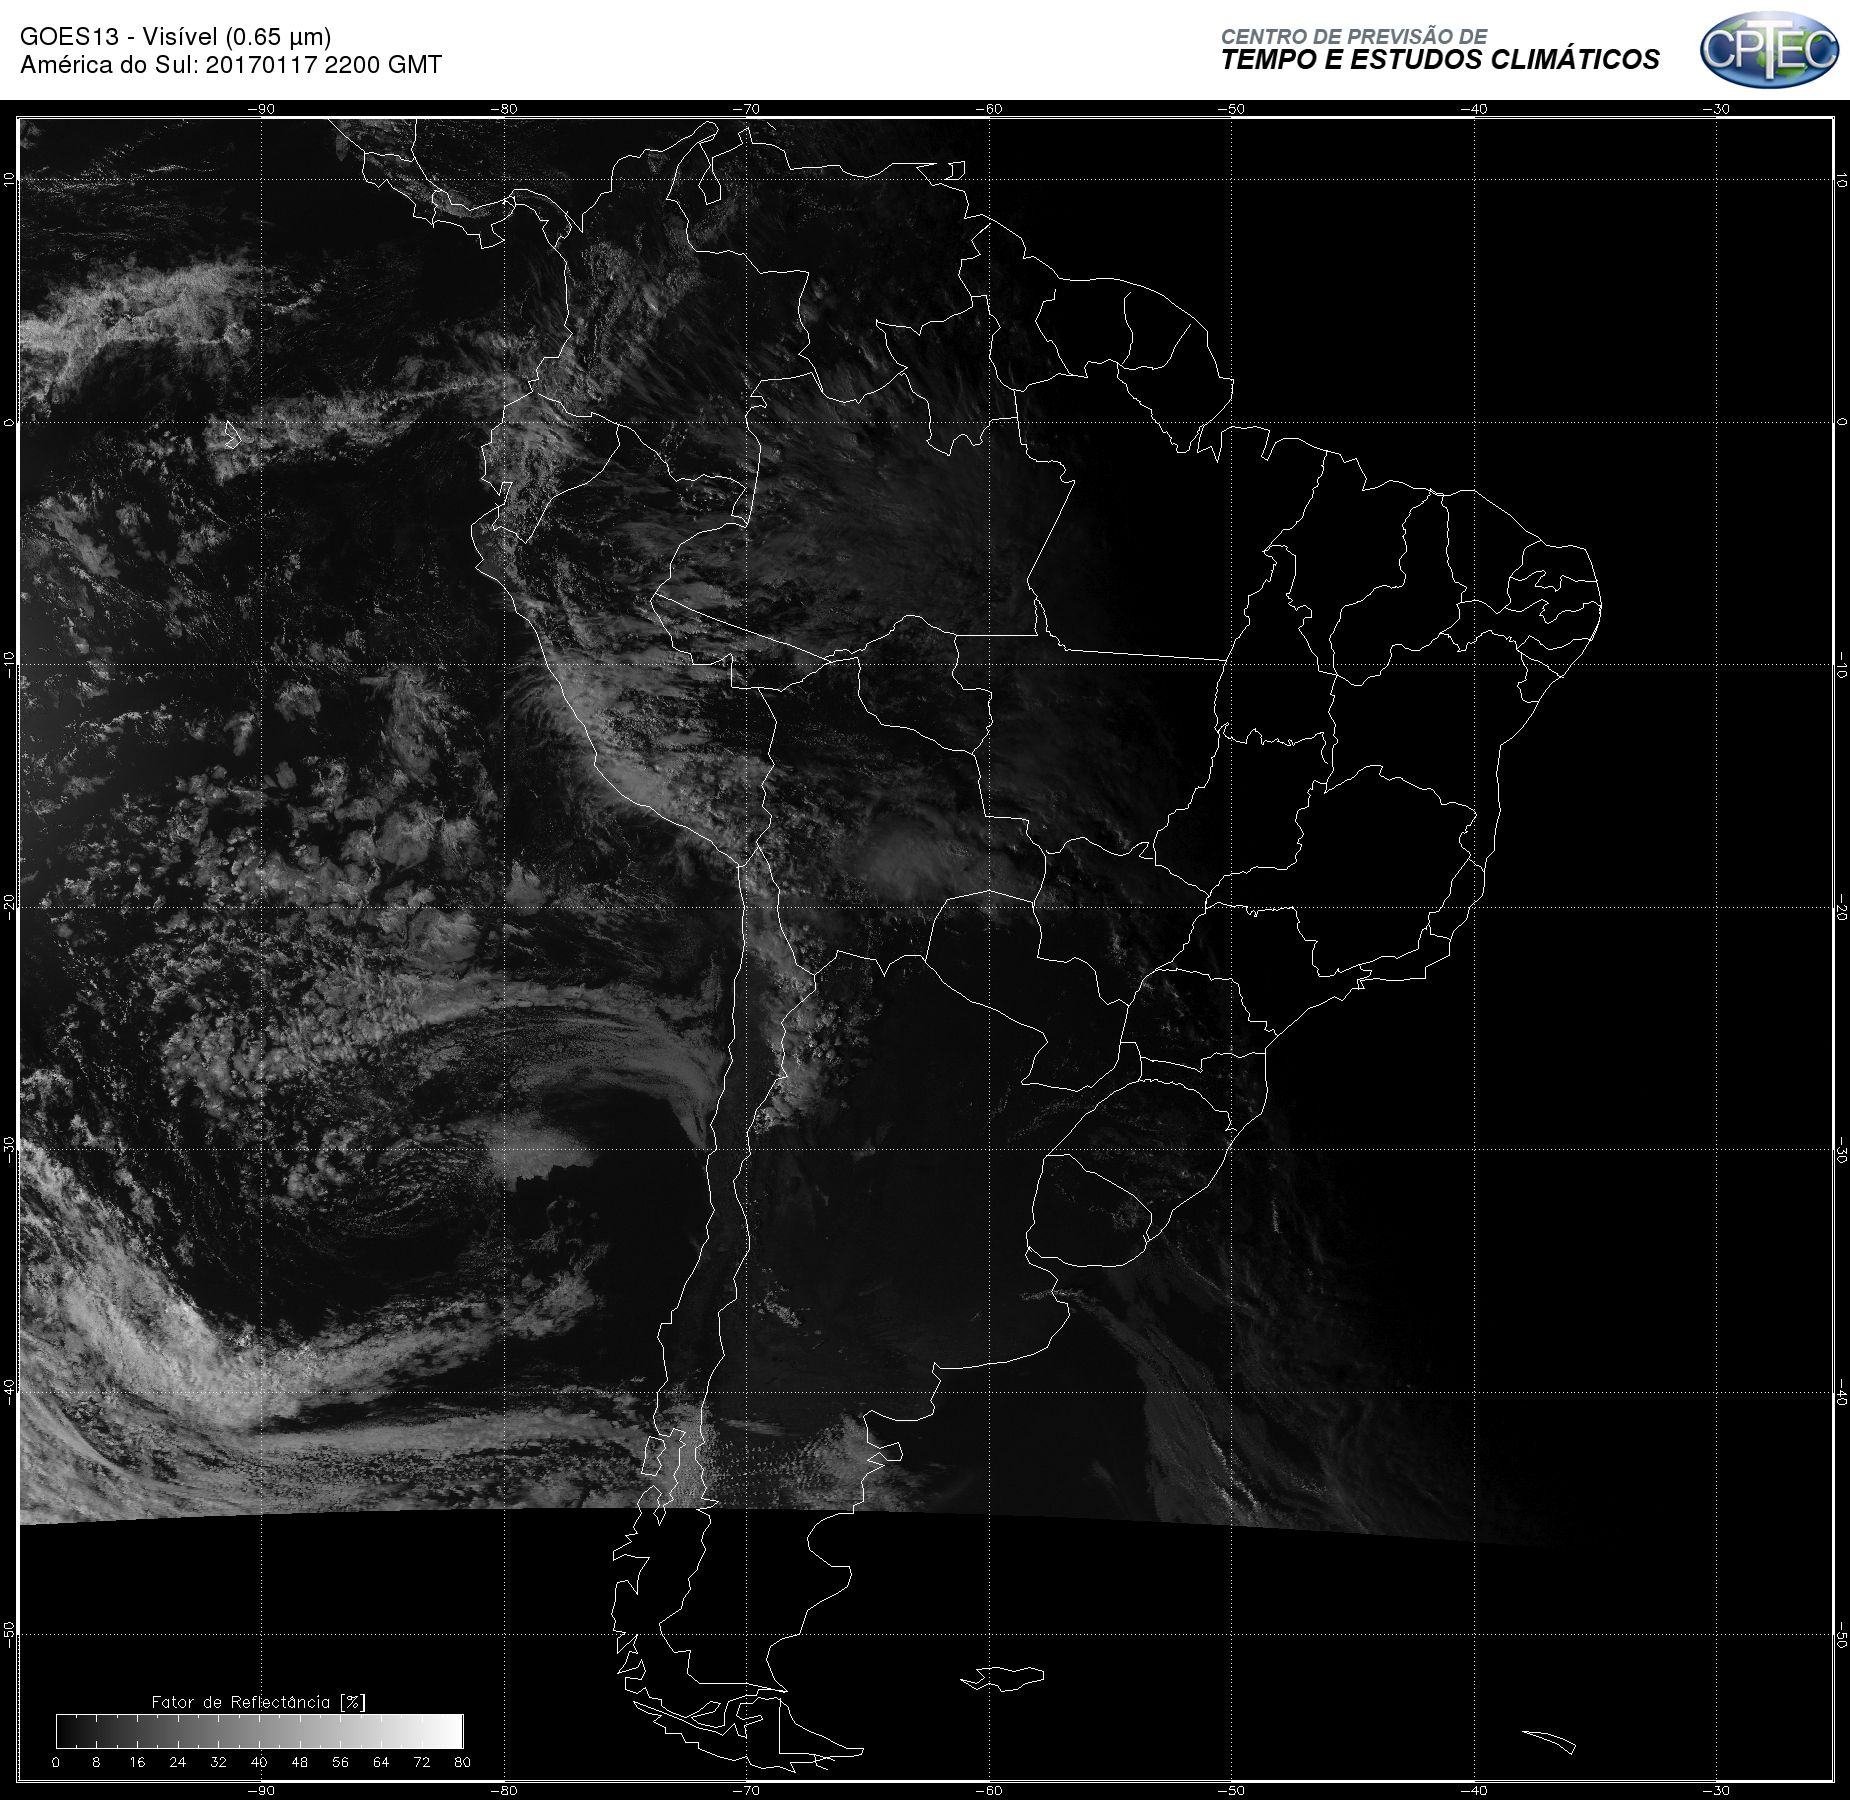Click the top '-70' longitude label

coord(746,109)
